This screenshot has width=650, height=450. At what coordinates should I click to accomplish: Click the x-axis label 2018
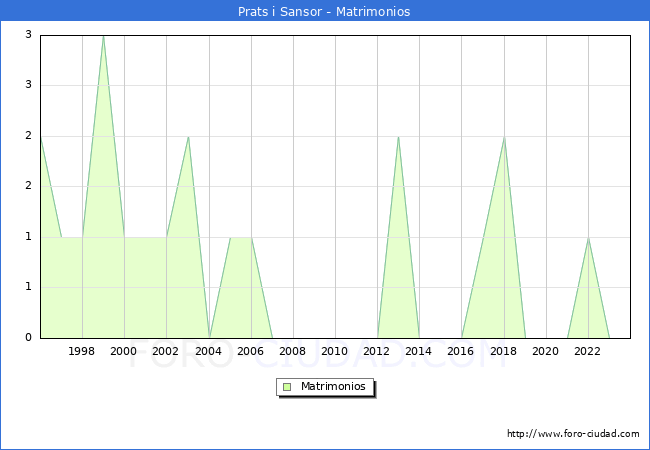pos(503,351)
